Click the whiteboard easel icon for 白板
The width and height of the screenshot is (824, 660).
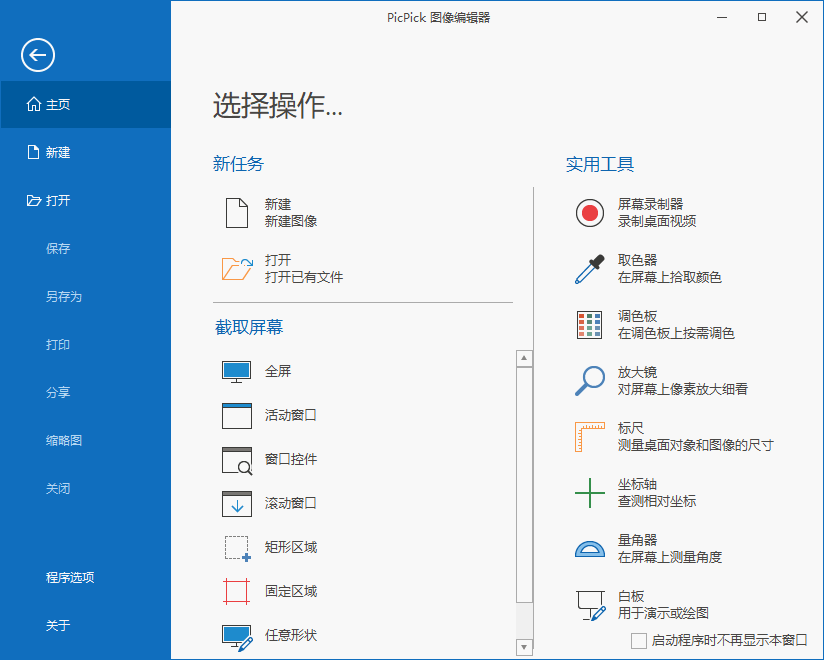[591, 605]
